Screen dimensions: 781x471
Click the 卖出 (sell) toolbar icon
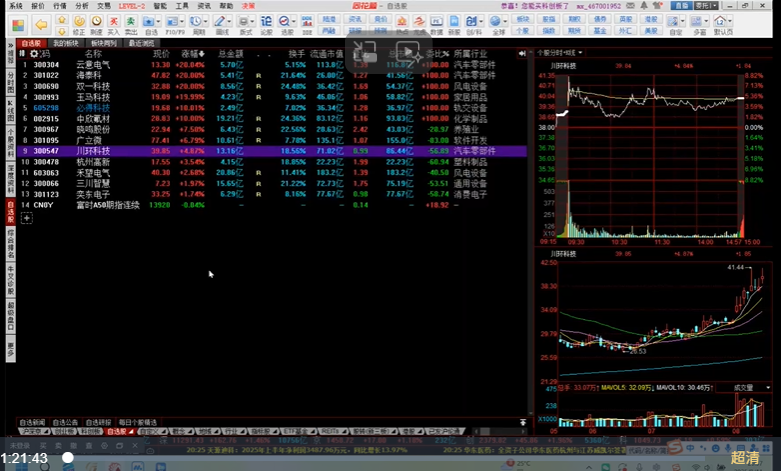click(x=131, y=22)
